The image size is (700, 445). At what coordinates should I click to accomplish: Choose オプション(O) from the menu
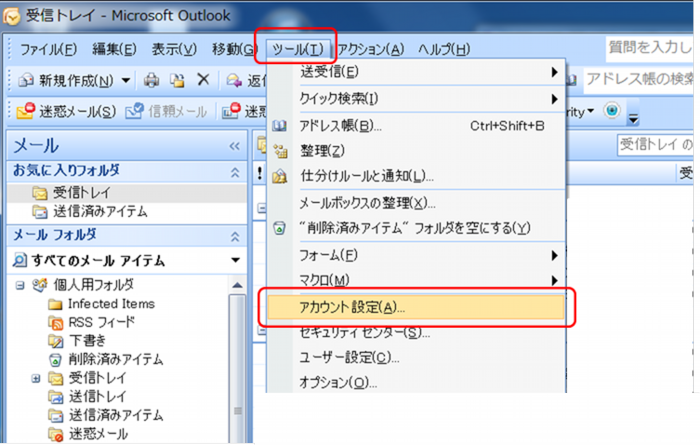coord(416,383)
